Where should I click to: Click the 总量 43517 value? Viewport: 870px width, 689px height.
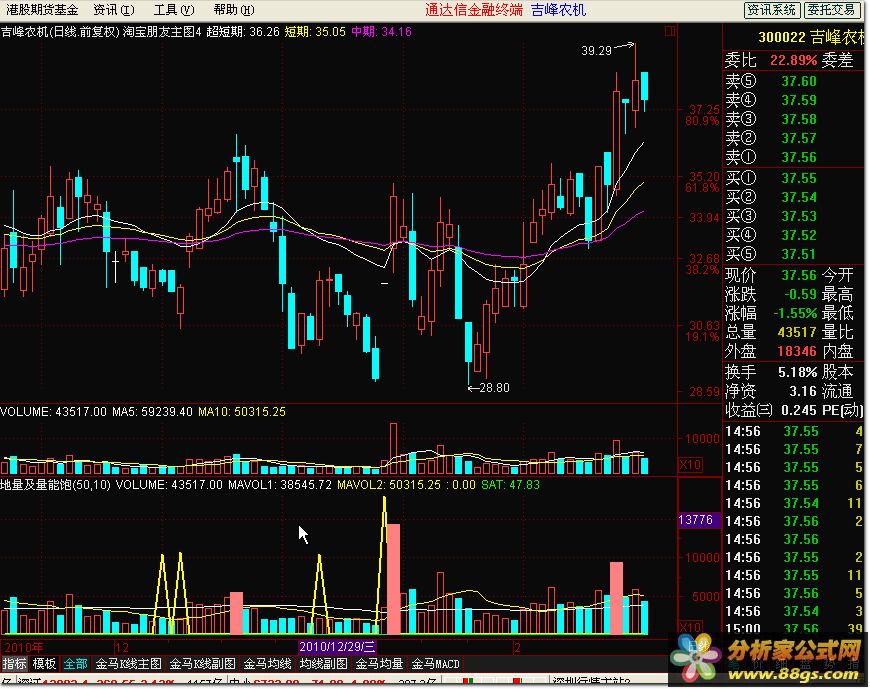pyautogui.click(x=797, y=332)
